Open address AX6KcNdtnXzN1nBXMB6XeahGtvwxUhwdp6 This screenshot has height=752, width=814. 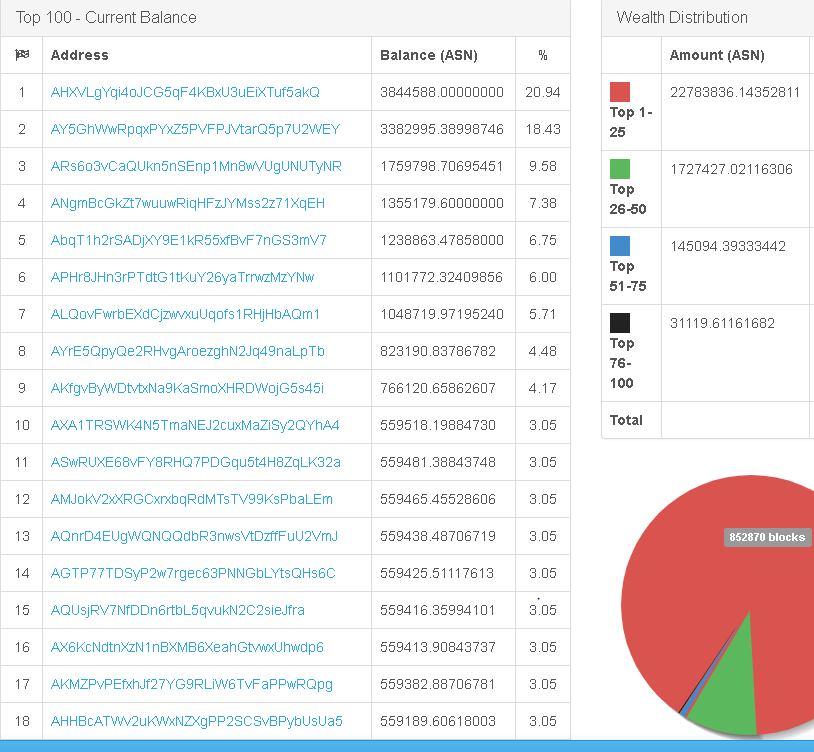click(x=187, y=647)
